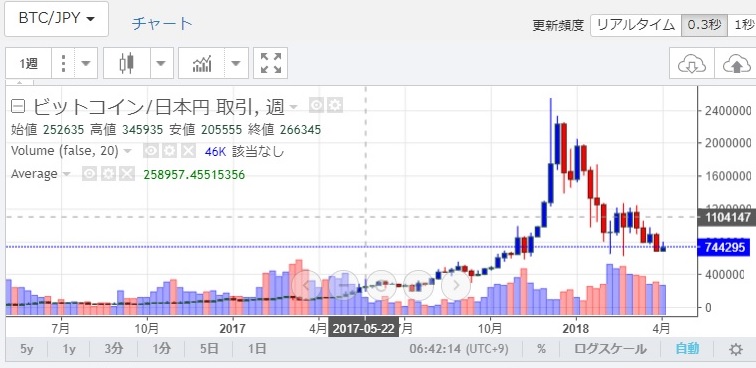Image resolution: width=756 pixels, height=368 pixels.
Task: Click the ビットコイン/日本円 取引, 週 series title
Action: click(x=159, y=106)
